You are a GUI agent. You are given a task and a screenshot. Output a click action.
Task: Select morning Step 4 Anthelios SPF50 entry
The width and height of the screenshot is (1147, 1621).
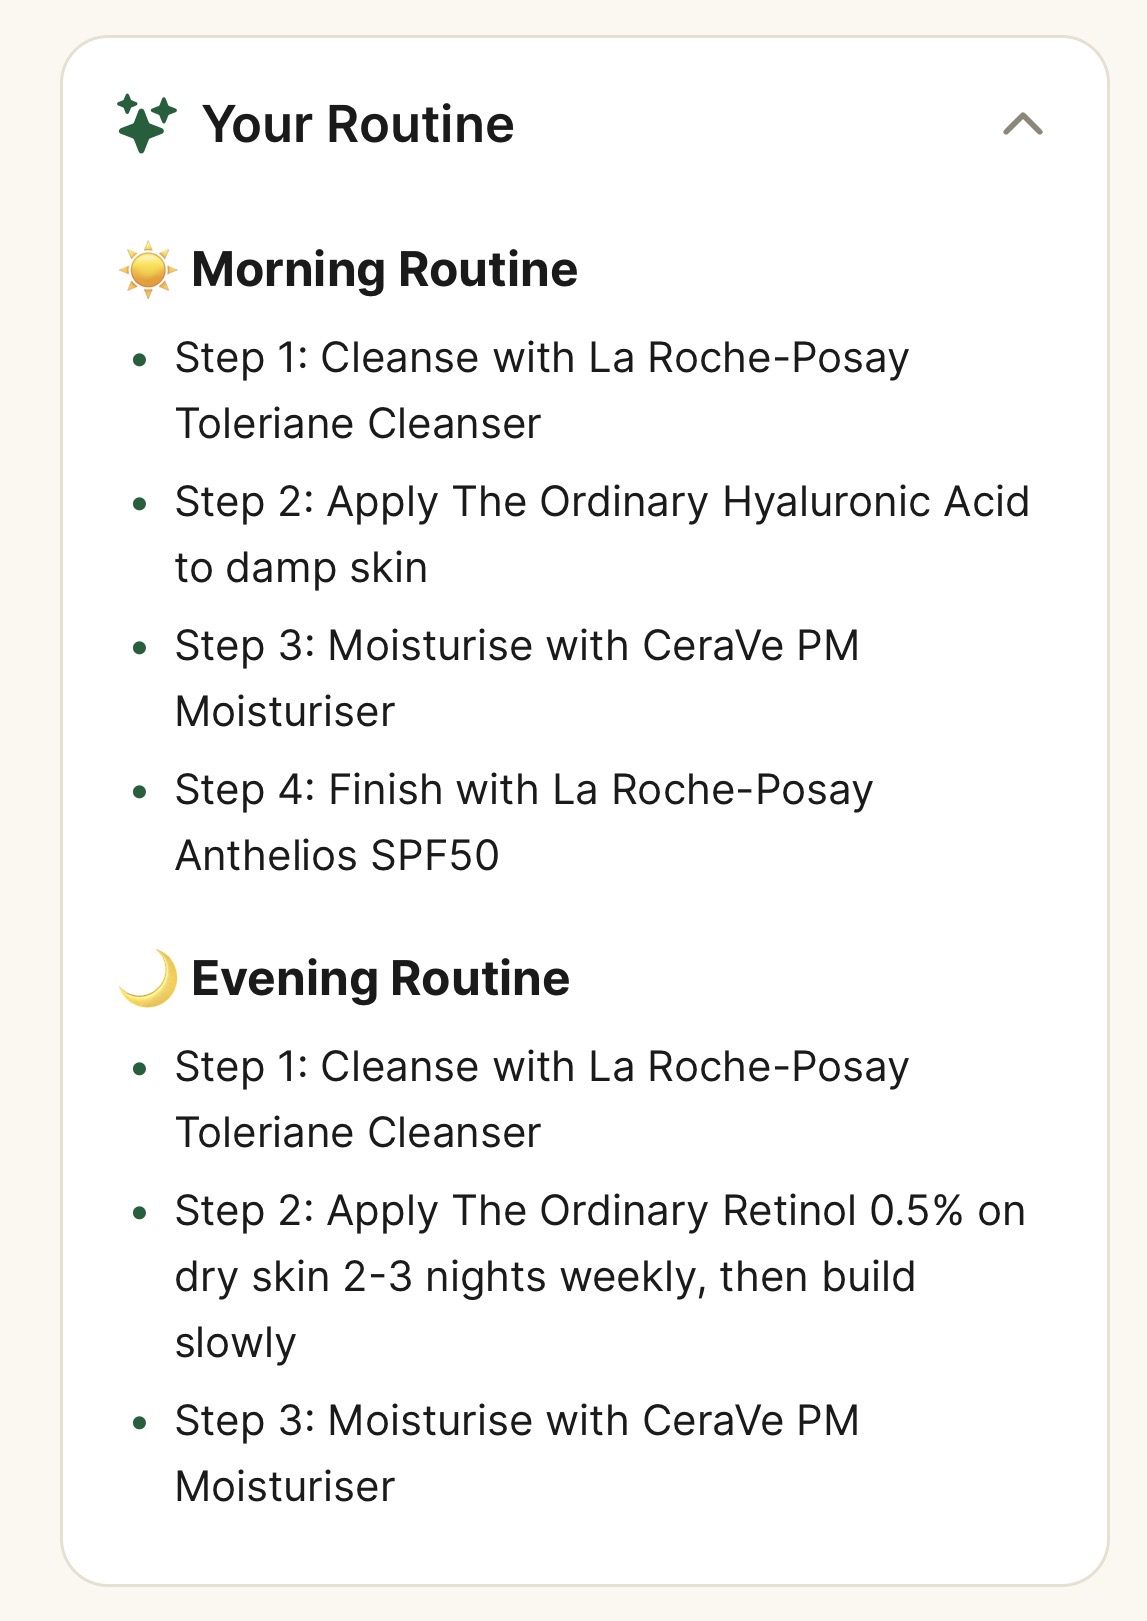tap(525, 822)
